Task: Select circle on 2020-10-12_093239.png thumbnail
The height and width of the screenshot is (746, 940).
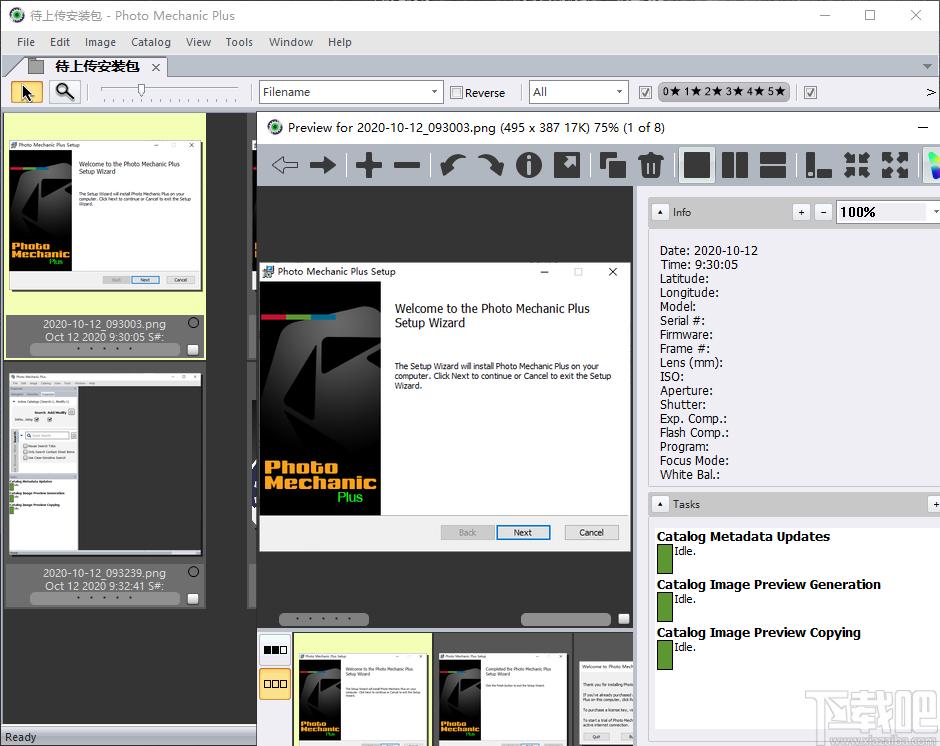Action: (193, 571)
